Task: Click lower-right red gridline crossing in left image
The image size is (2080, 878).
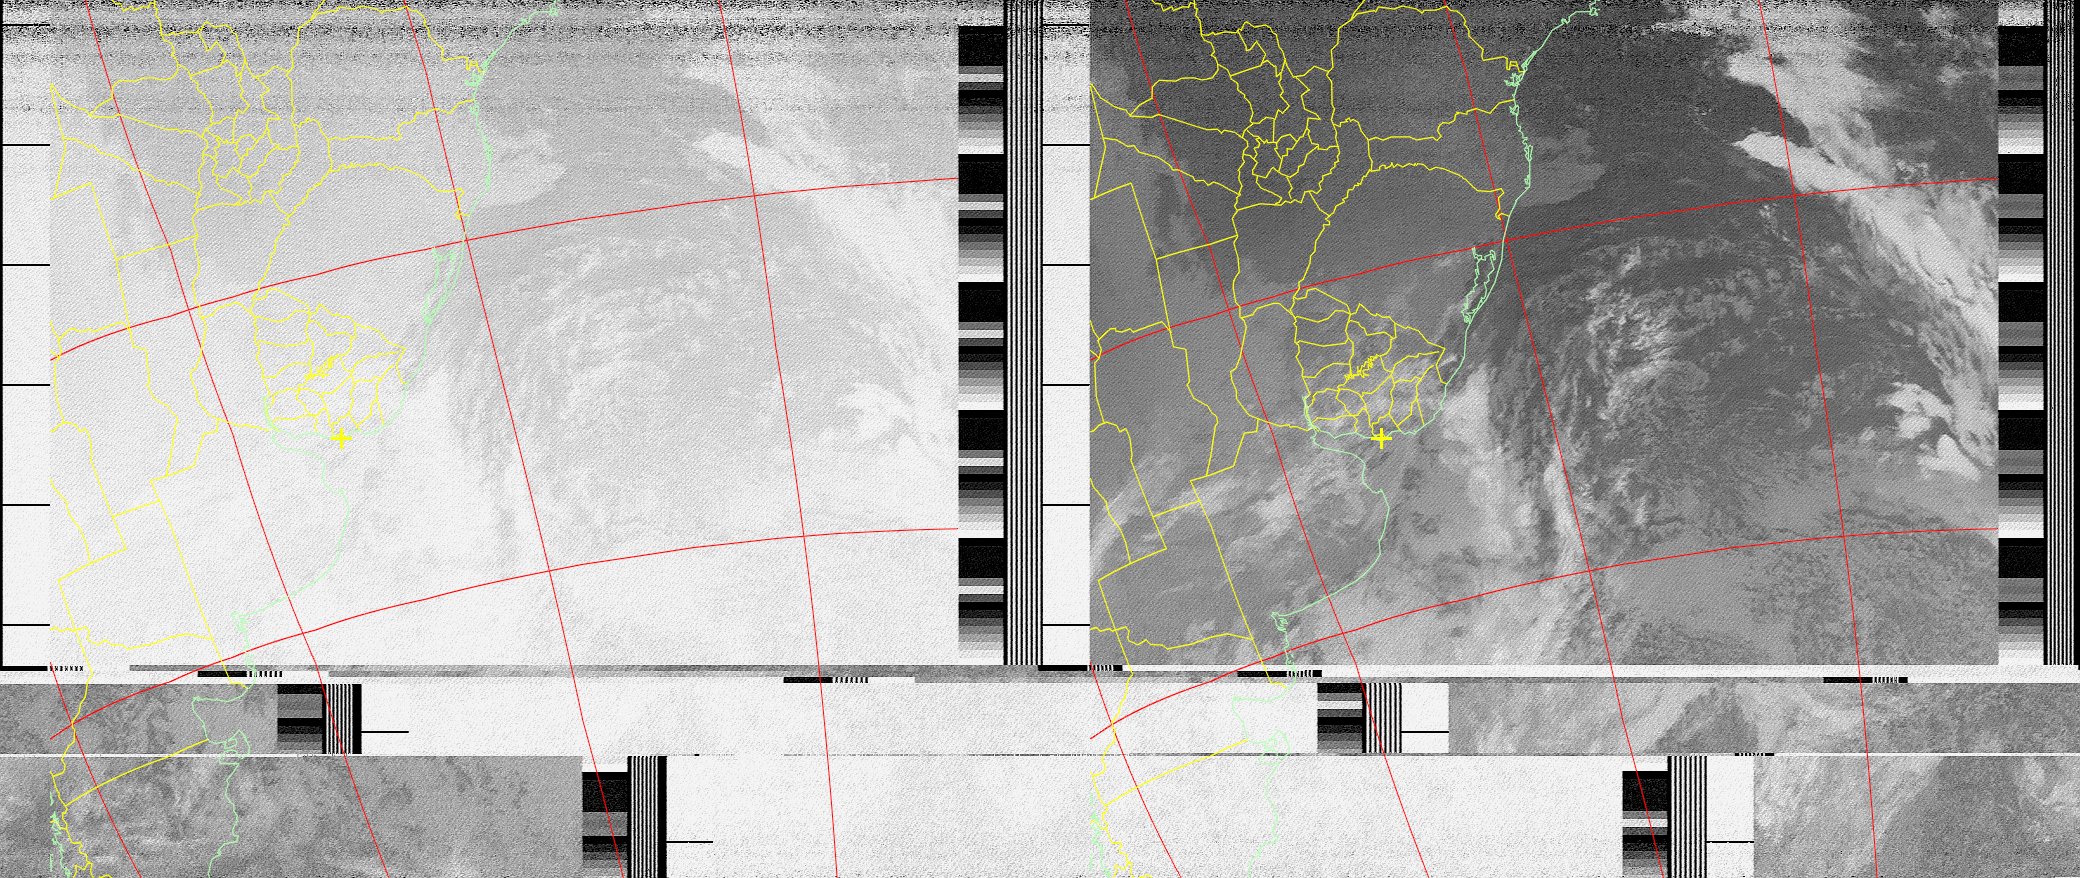Action: tap(803, 536)
